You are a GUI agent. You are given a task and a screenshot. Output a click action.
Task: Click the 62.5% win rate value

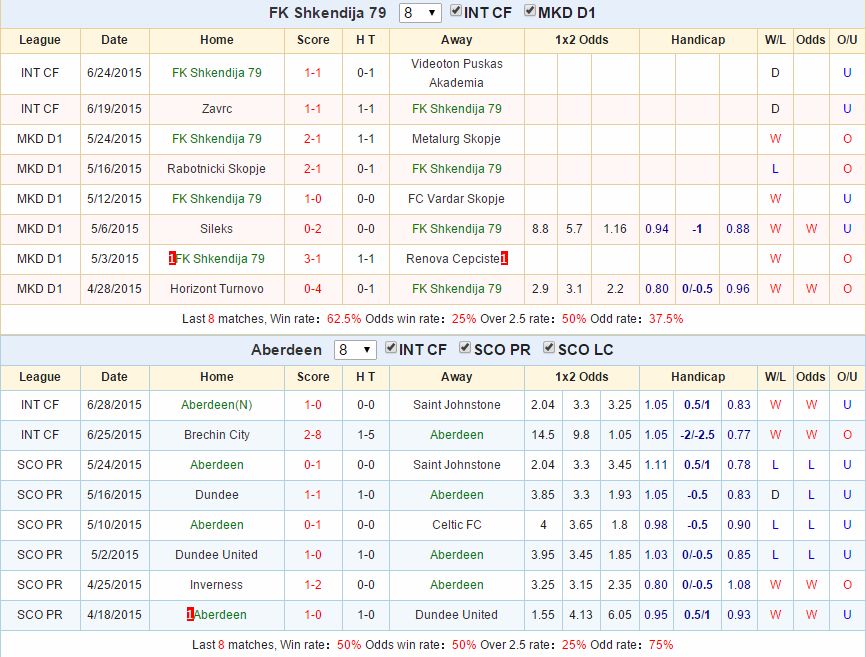(x=344, y=319)
